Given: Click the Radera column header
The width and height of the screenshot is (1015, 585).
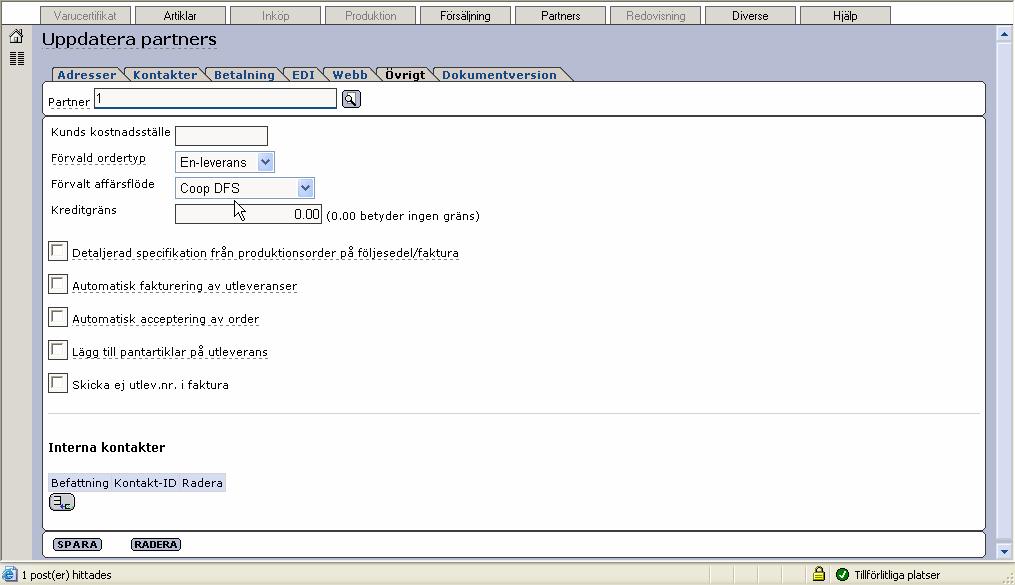Looking at the screenshot, I should pyautogui.click(x=202, y=483).
